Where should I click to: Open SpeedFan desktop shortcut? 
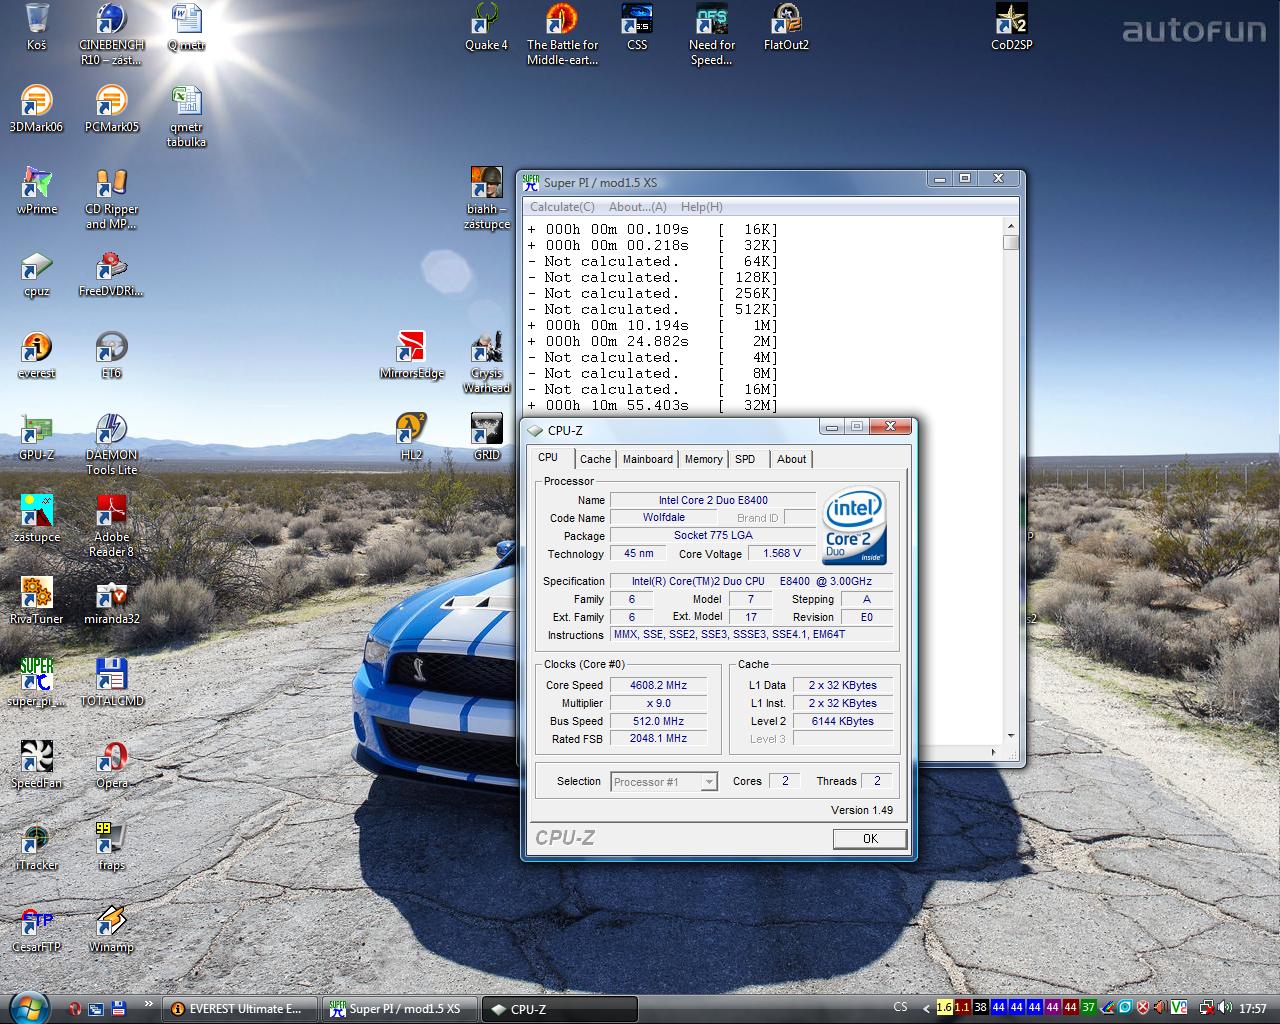click(x=37, y=764)
